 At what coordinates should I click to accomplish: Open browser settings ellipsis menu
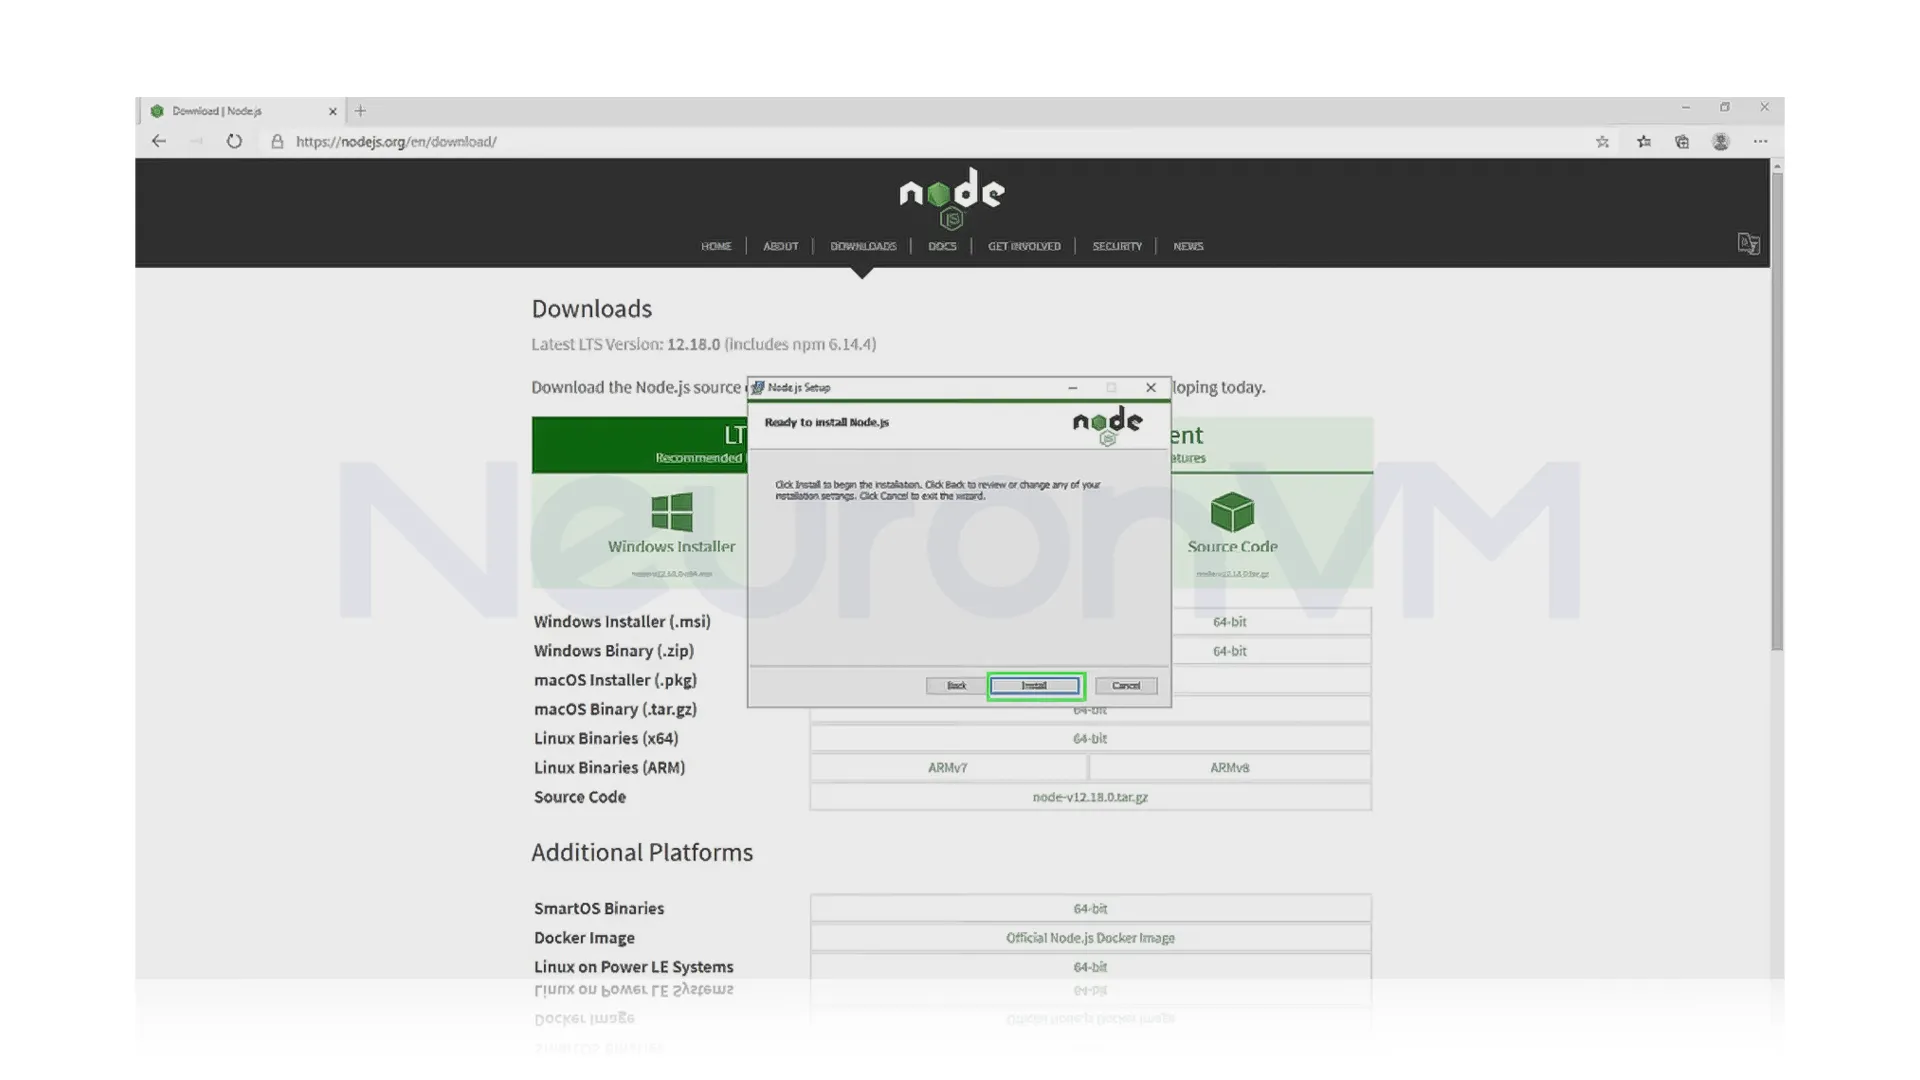tap(1760, 142)
